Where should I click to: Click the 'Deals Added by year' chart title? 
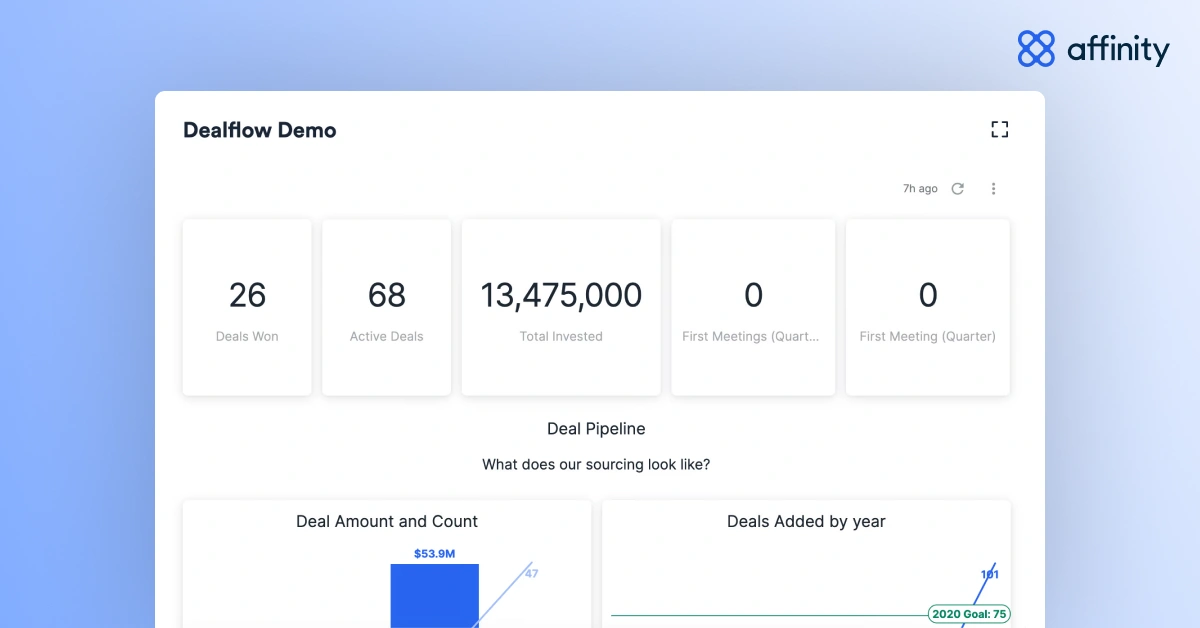point(806,521)
